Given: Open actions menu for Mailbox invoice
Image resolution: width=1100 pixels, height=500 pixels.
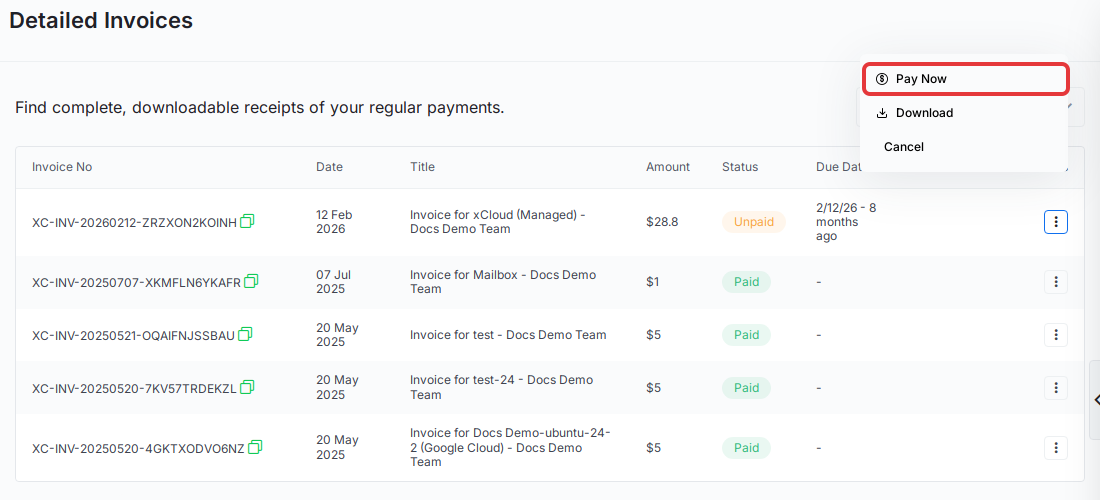Looking at the screenshot, I should tap(1056, 282).
